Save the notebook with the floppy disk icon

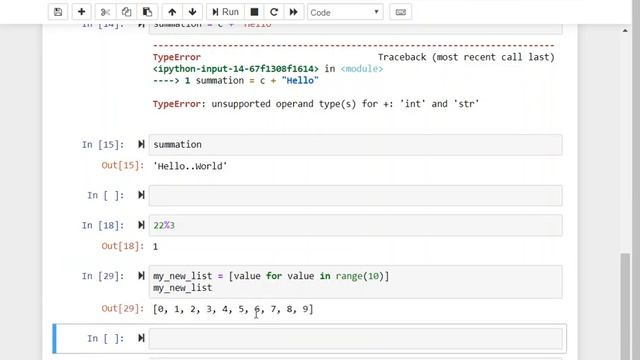58,12
